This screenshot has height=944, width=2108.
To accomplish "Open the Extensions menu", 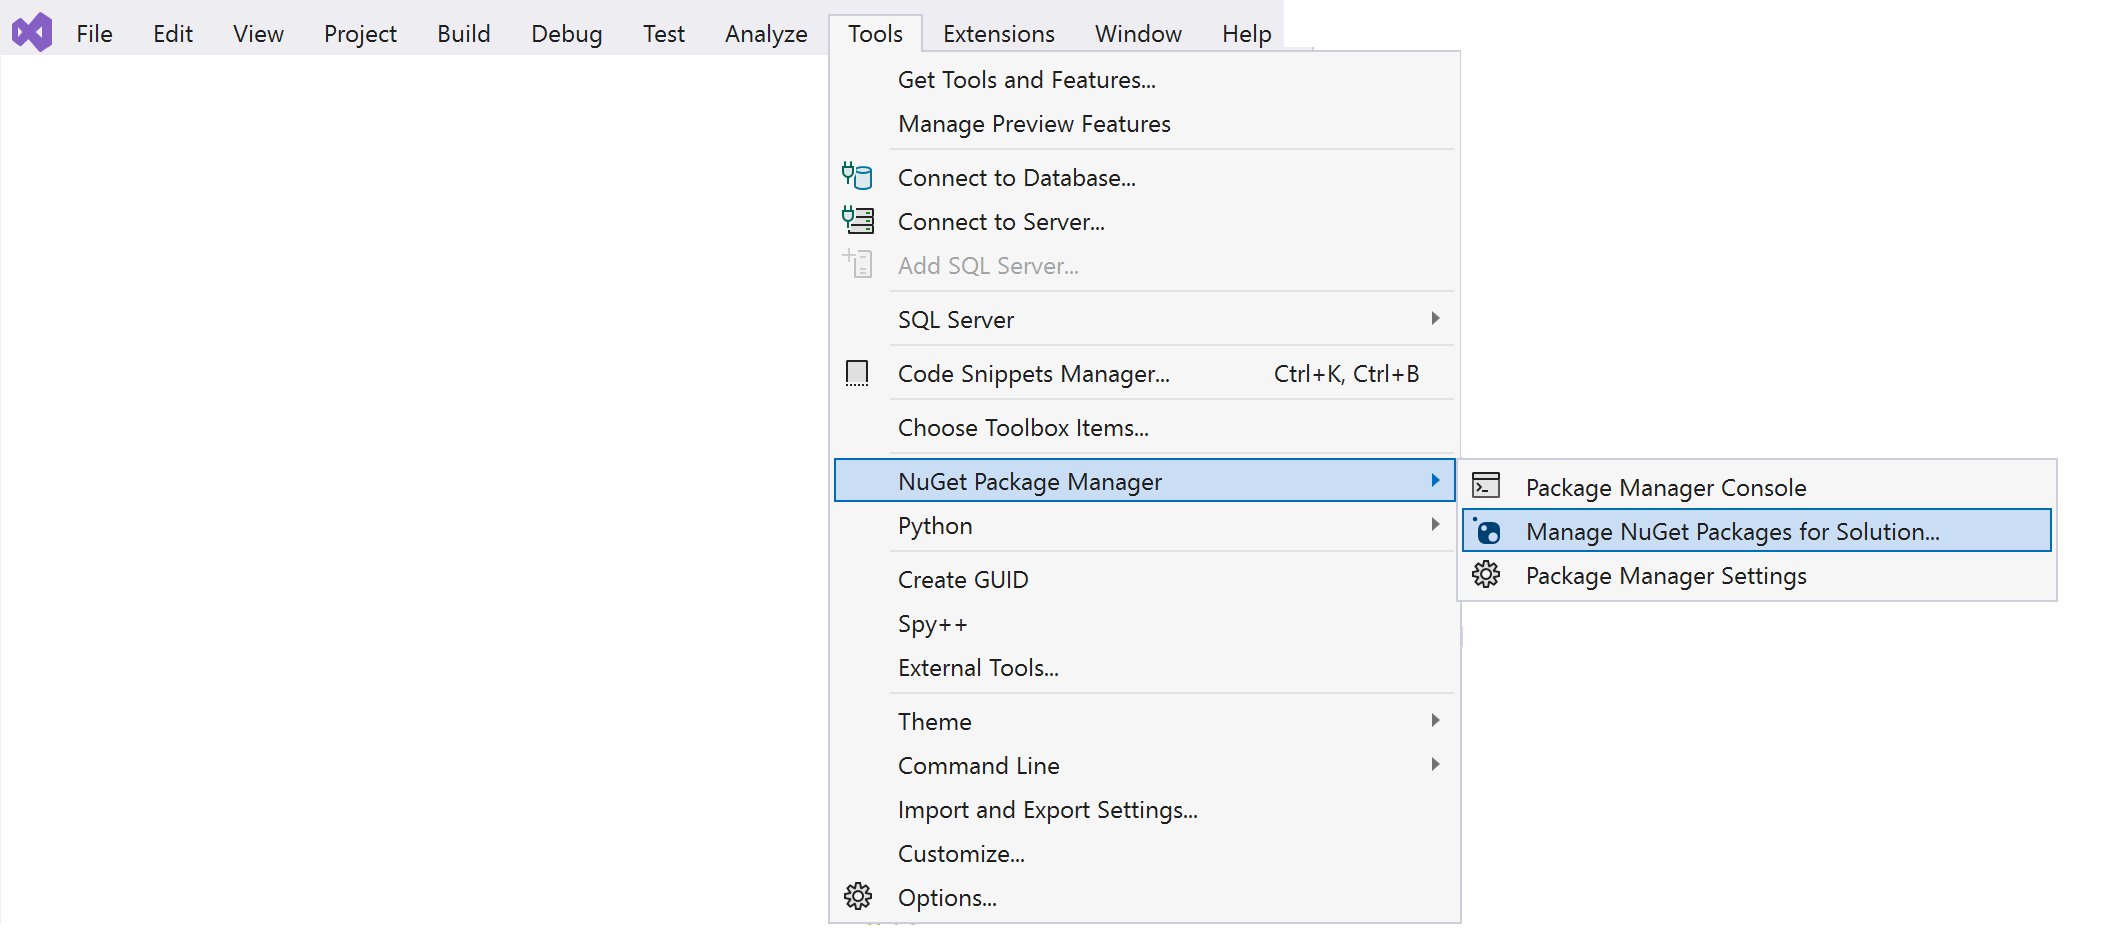I will pos(998,34).
